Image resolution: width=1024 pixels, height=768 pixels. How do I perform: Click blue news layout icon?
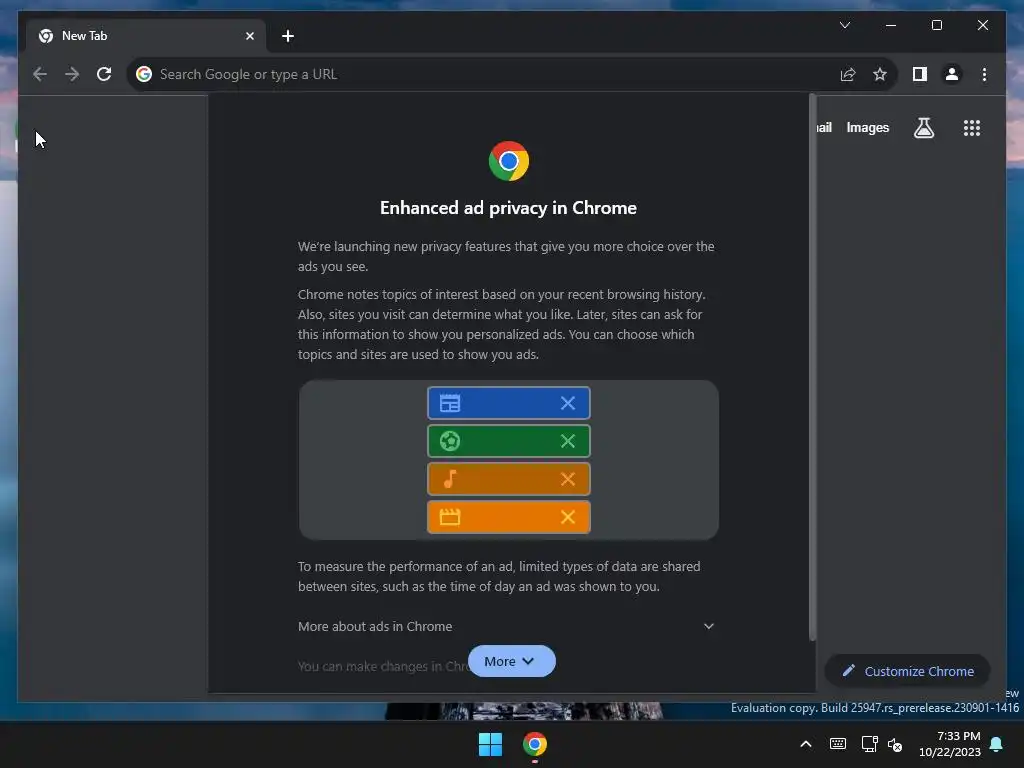coord(450,403)
